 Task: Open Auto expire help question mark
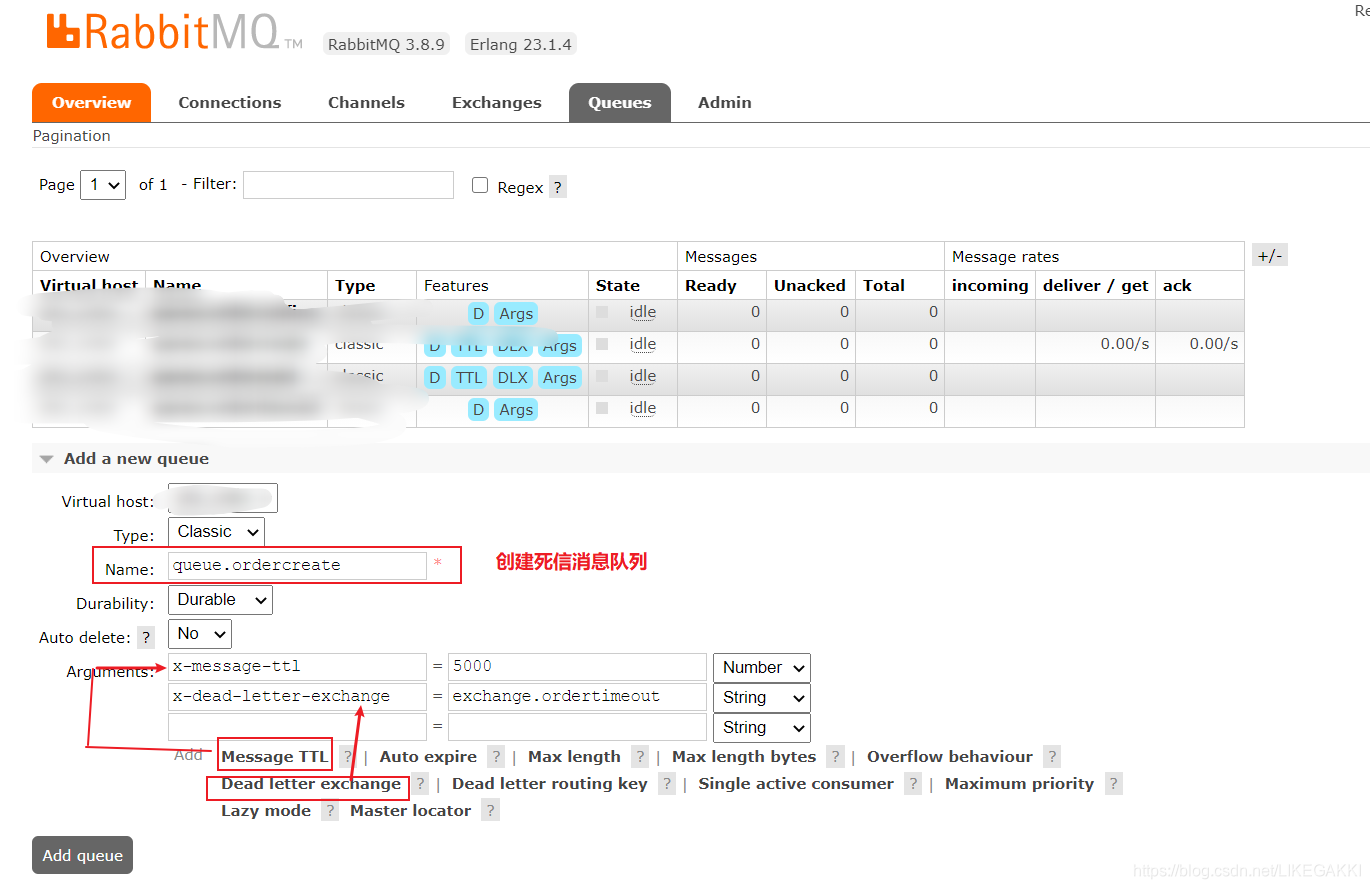point(496,757)
